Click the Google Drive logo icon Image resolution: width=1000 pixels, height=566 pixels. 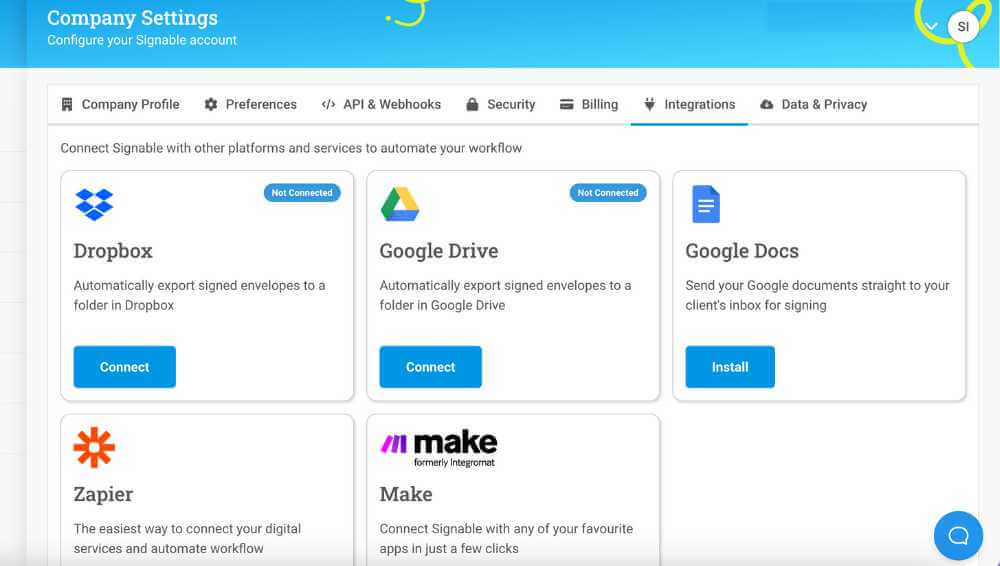click(x=400, y=204)
